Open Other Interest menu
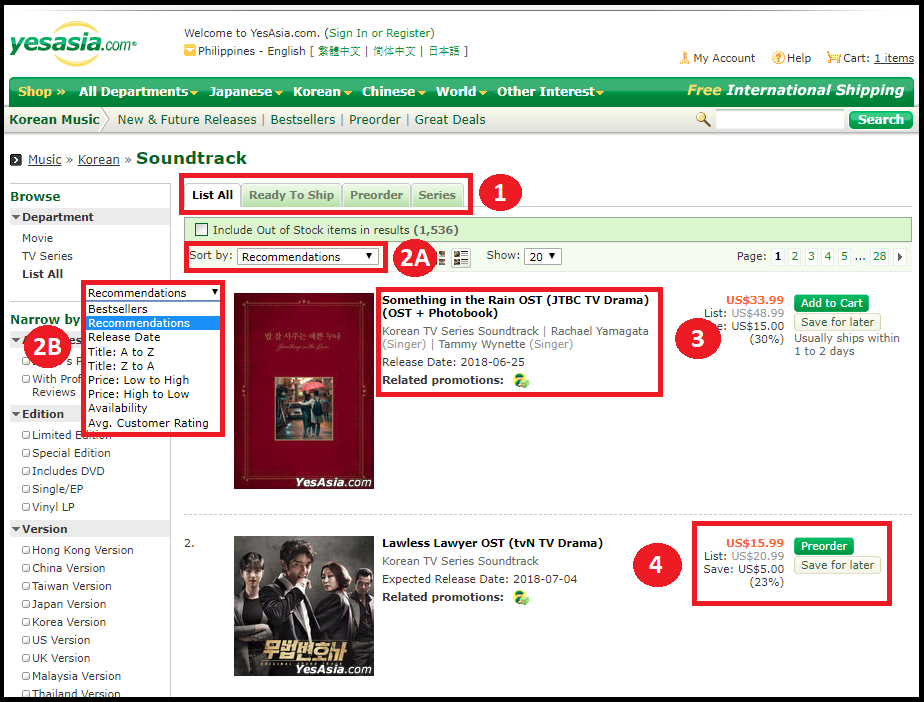924x702 pixels. 550,92
